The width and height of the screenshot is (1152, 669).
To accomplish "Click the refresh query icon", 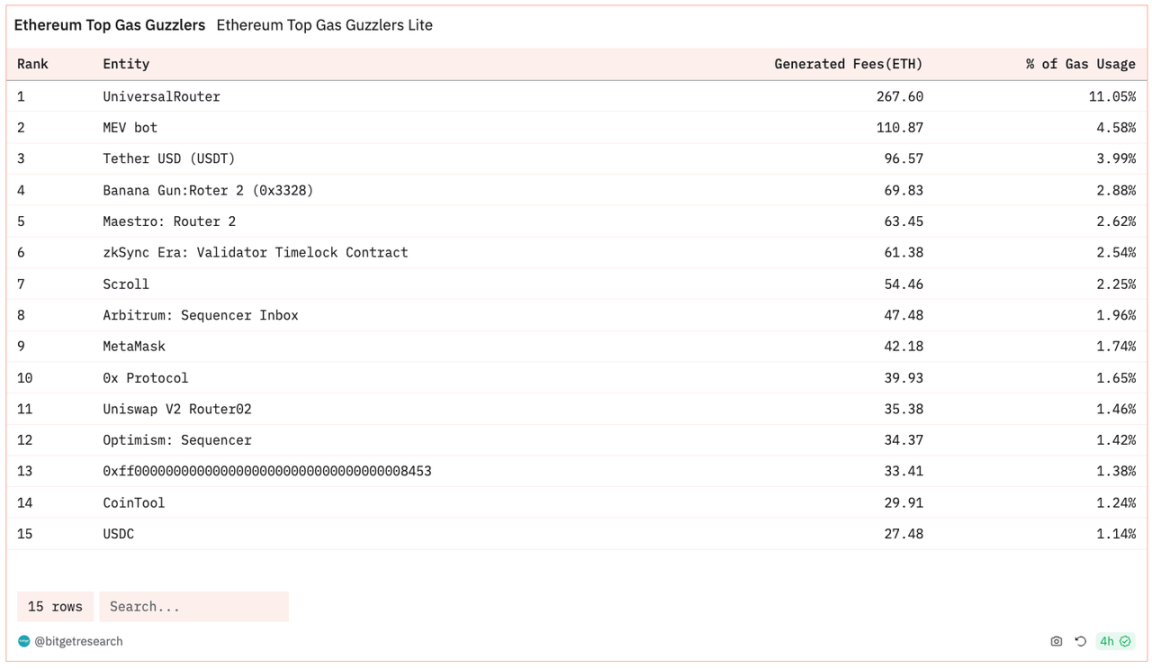I will coord(1080,641).
